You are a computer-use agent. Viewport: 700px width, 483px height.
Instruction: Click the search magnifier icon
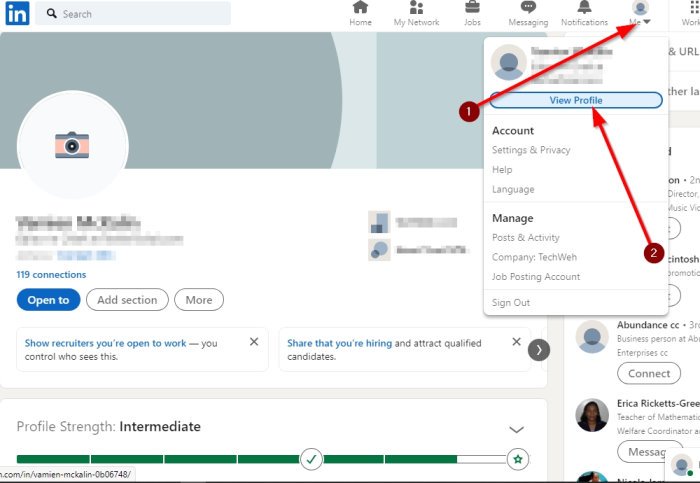click(x=52, y=13)
